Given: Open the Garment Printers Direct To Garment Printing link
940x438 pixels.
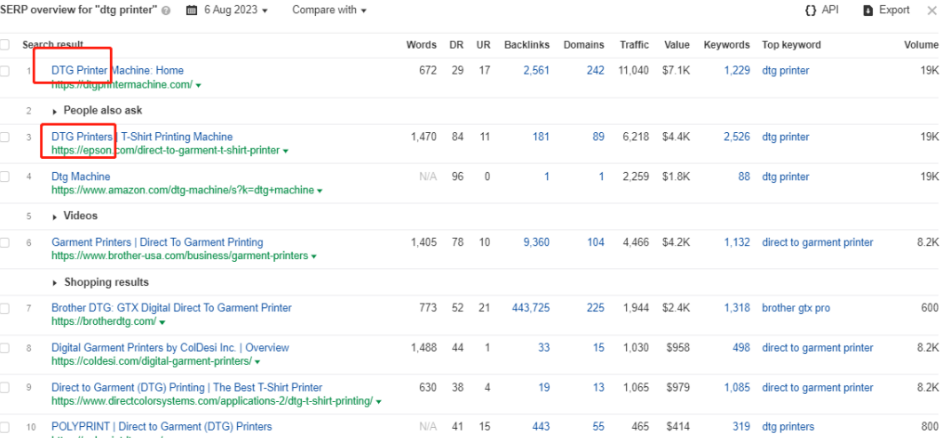Looking at the screenshot, I should 157,242.
